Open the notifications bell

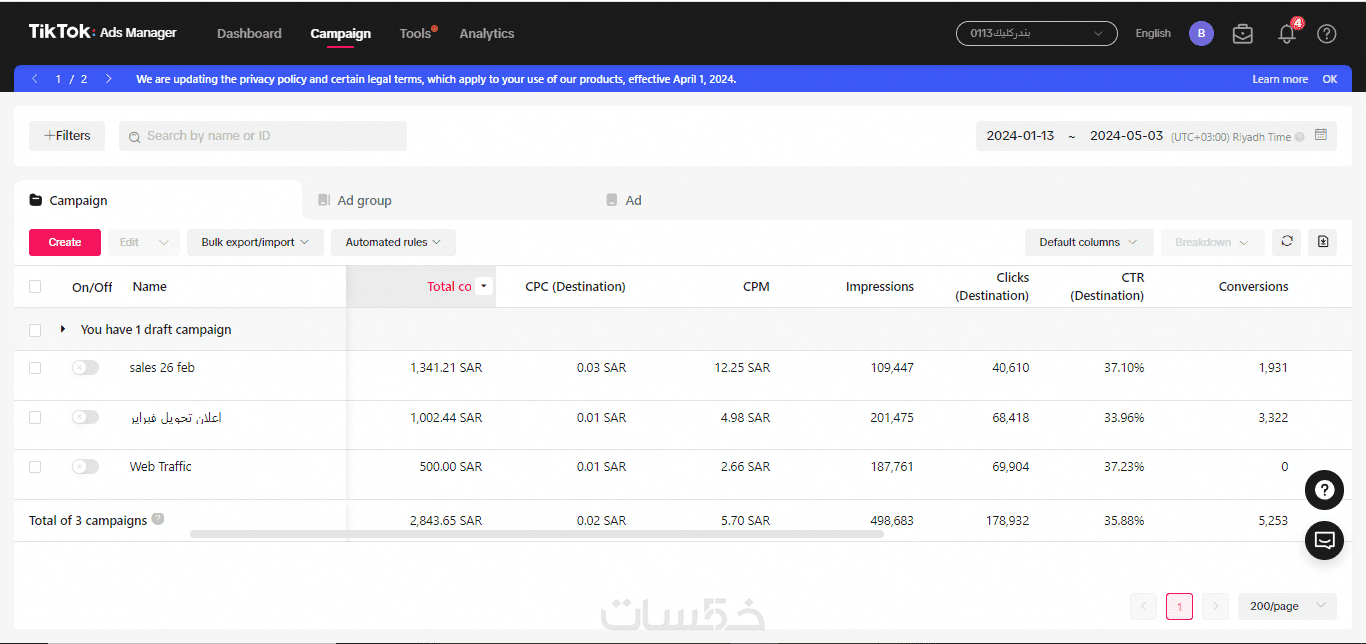[1287, 34]
